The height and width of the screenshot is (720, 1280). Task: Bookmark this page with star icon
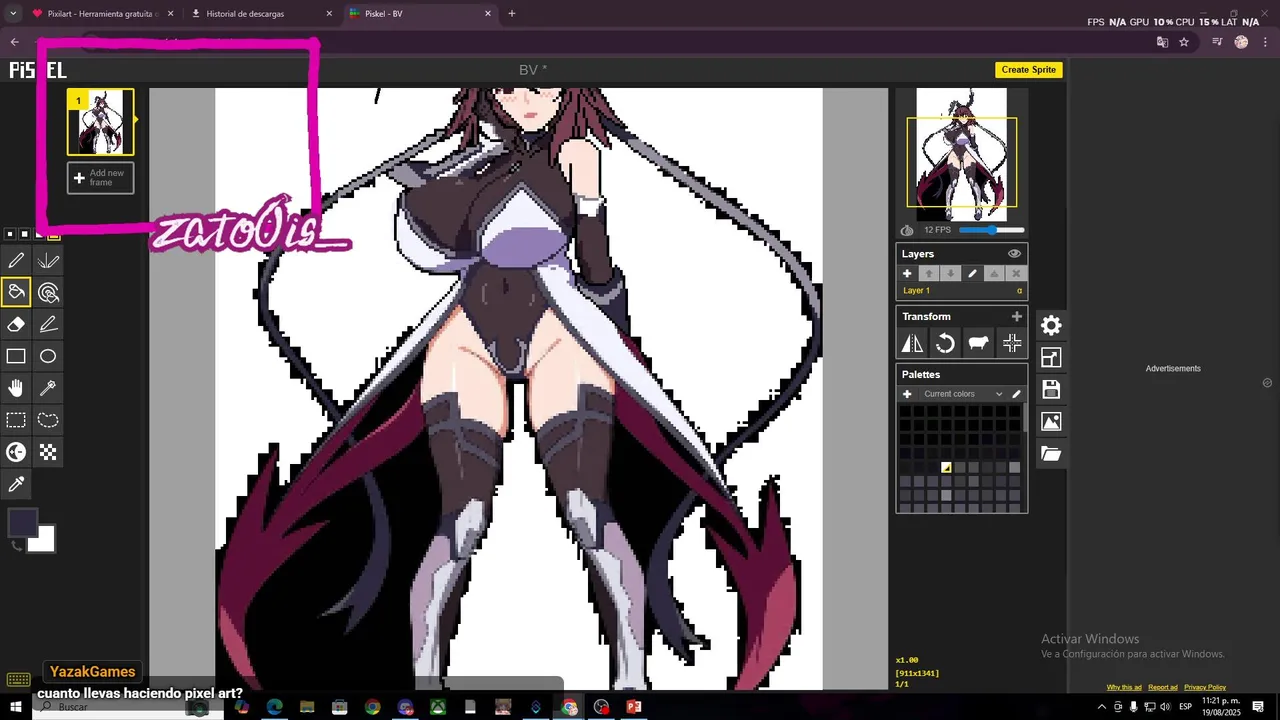tap(1184, 42)
